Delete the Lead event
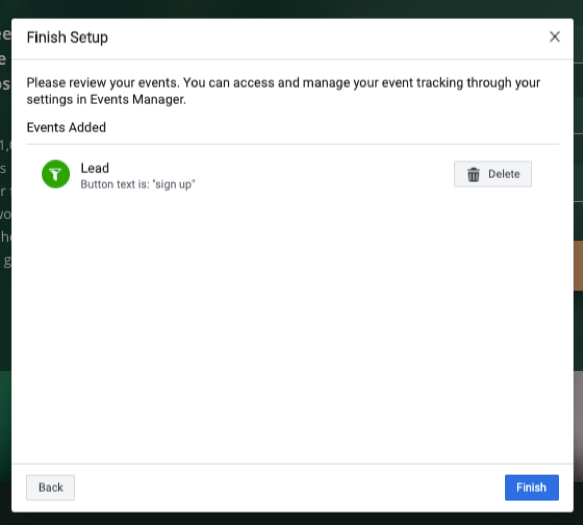Viewport: 583px width, 525px height. (493, 174)
